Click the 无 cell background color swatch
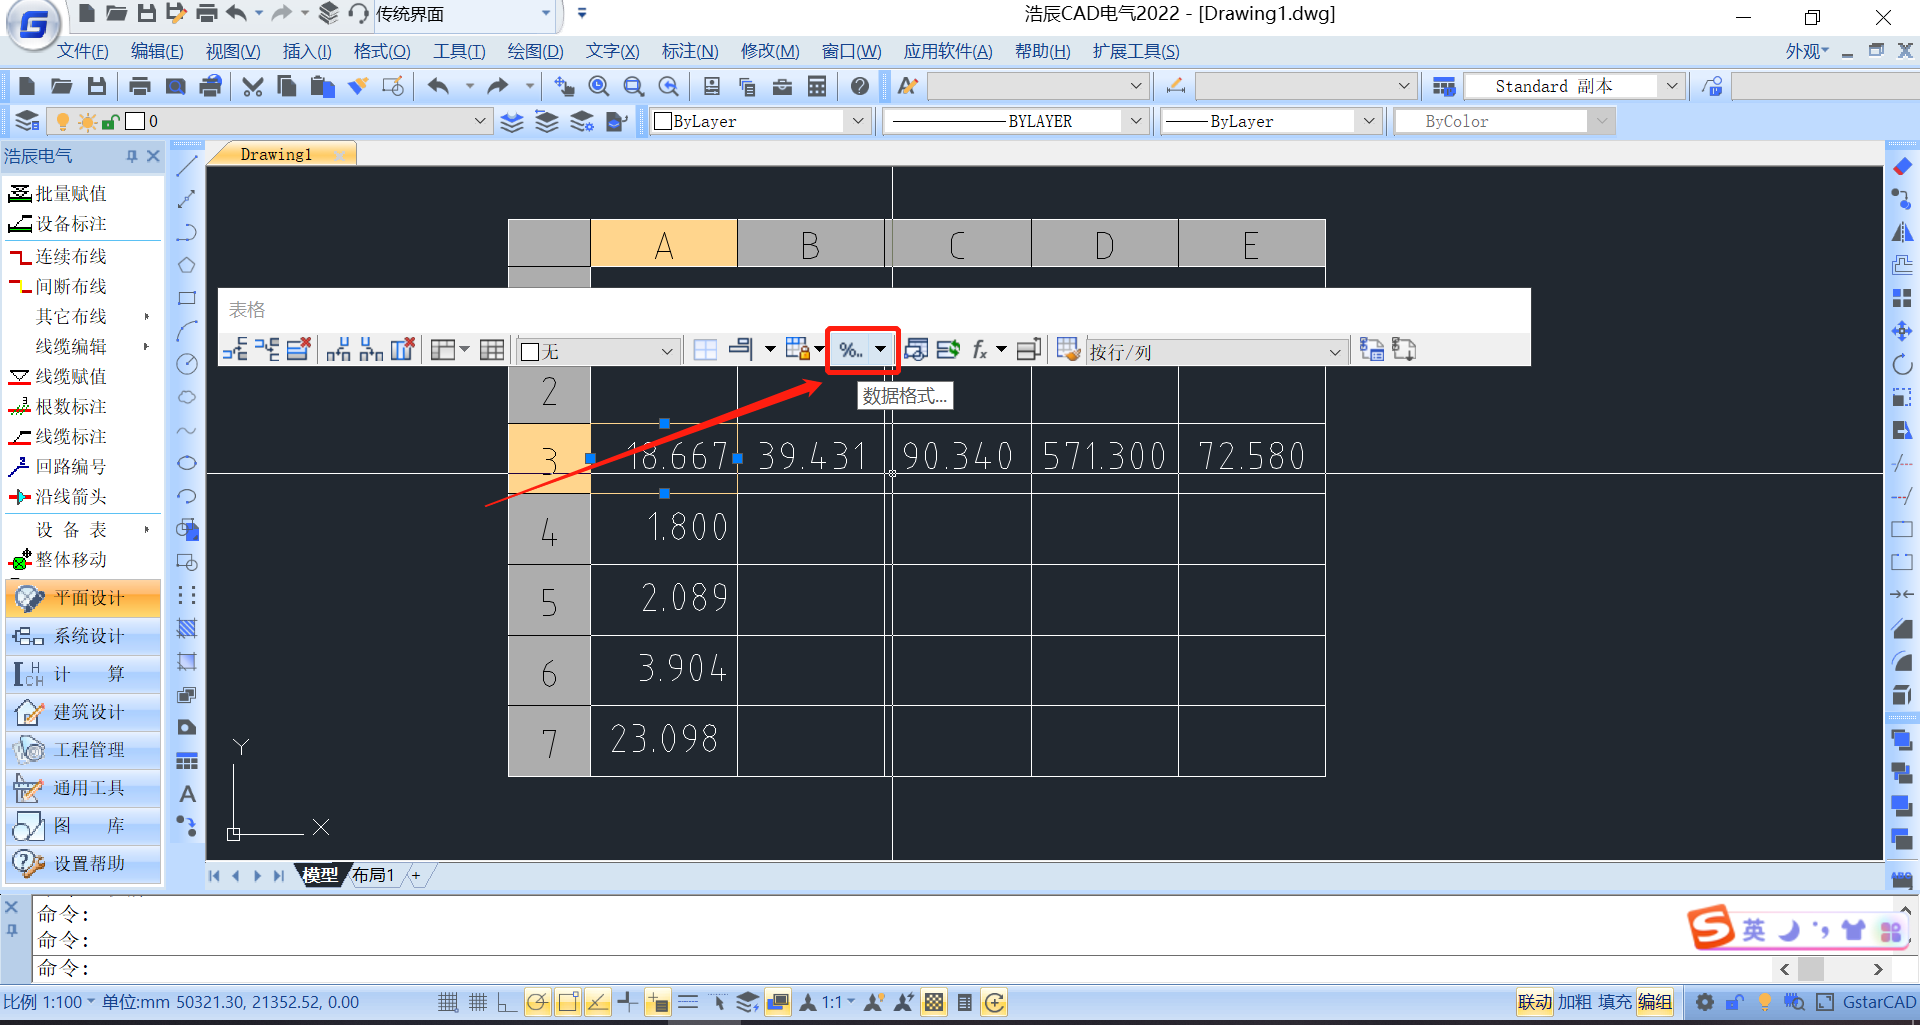 [x=531, y=352]
